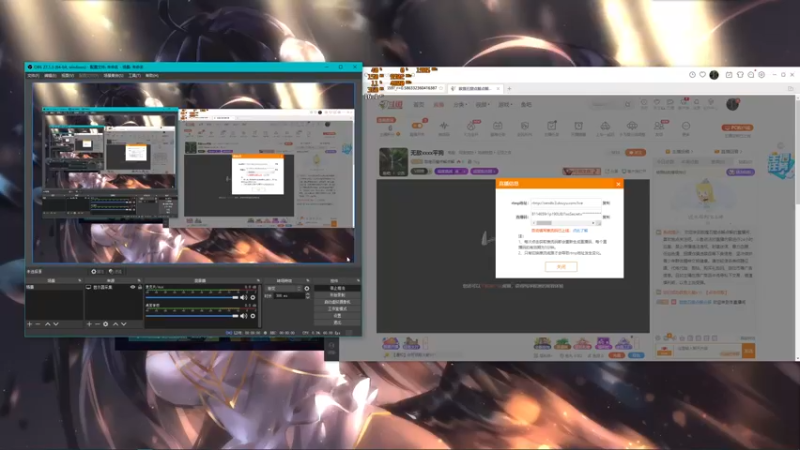The image size is (800, 450).
Task: Open 设置 from OBS controls
Action: point(337,315)
